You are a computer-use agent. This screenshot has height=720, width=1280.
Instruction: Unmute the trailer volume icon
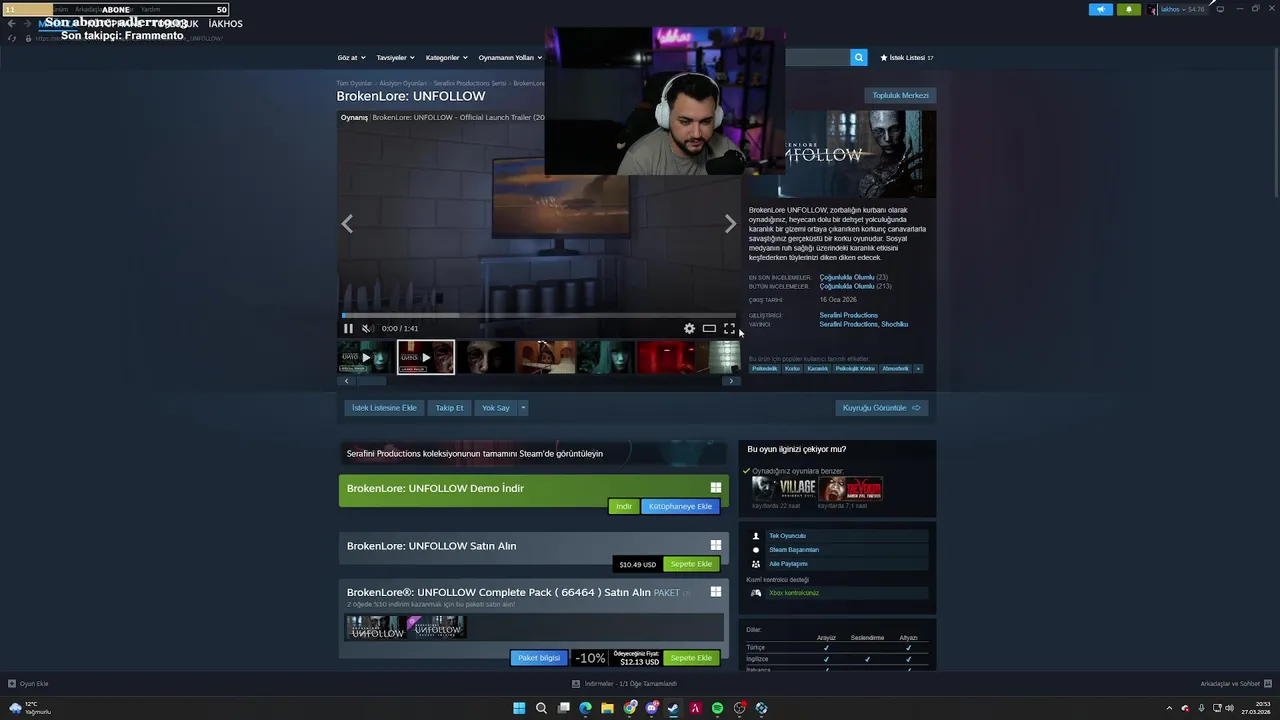pyautogui.click(x=367, y=328)
